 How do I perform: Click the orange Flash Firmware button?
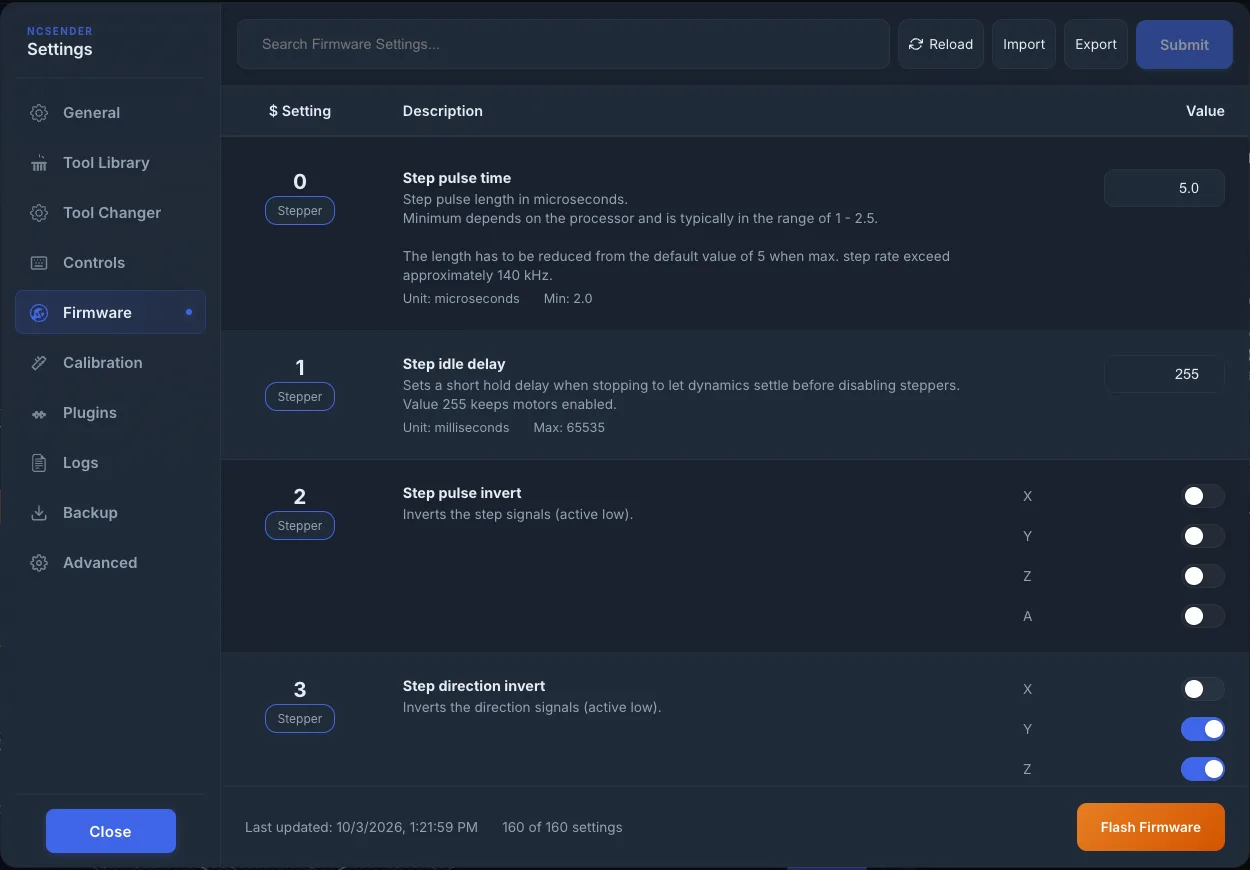pyautogui.click(x=1151, y=827)
